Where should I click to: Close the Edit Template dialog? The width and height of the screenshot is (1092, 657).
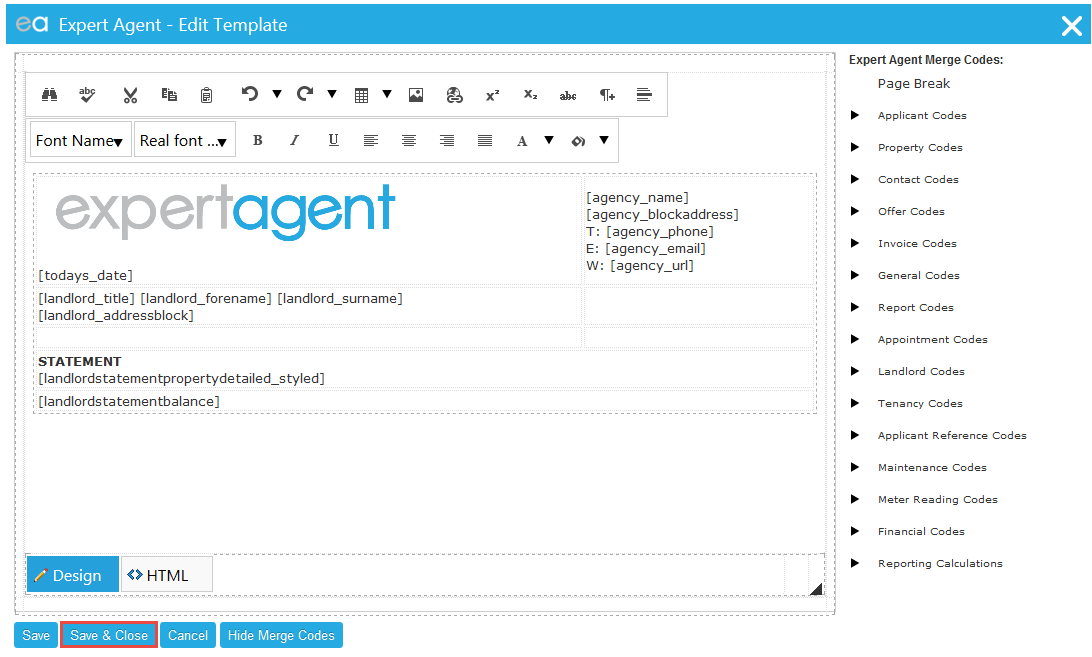click(1071, 26)
